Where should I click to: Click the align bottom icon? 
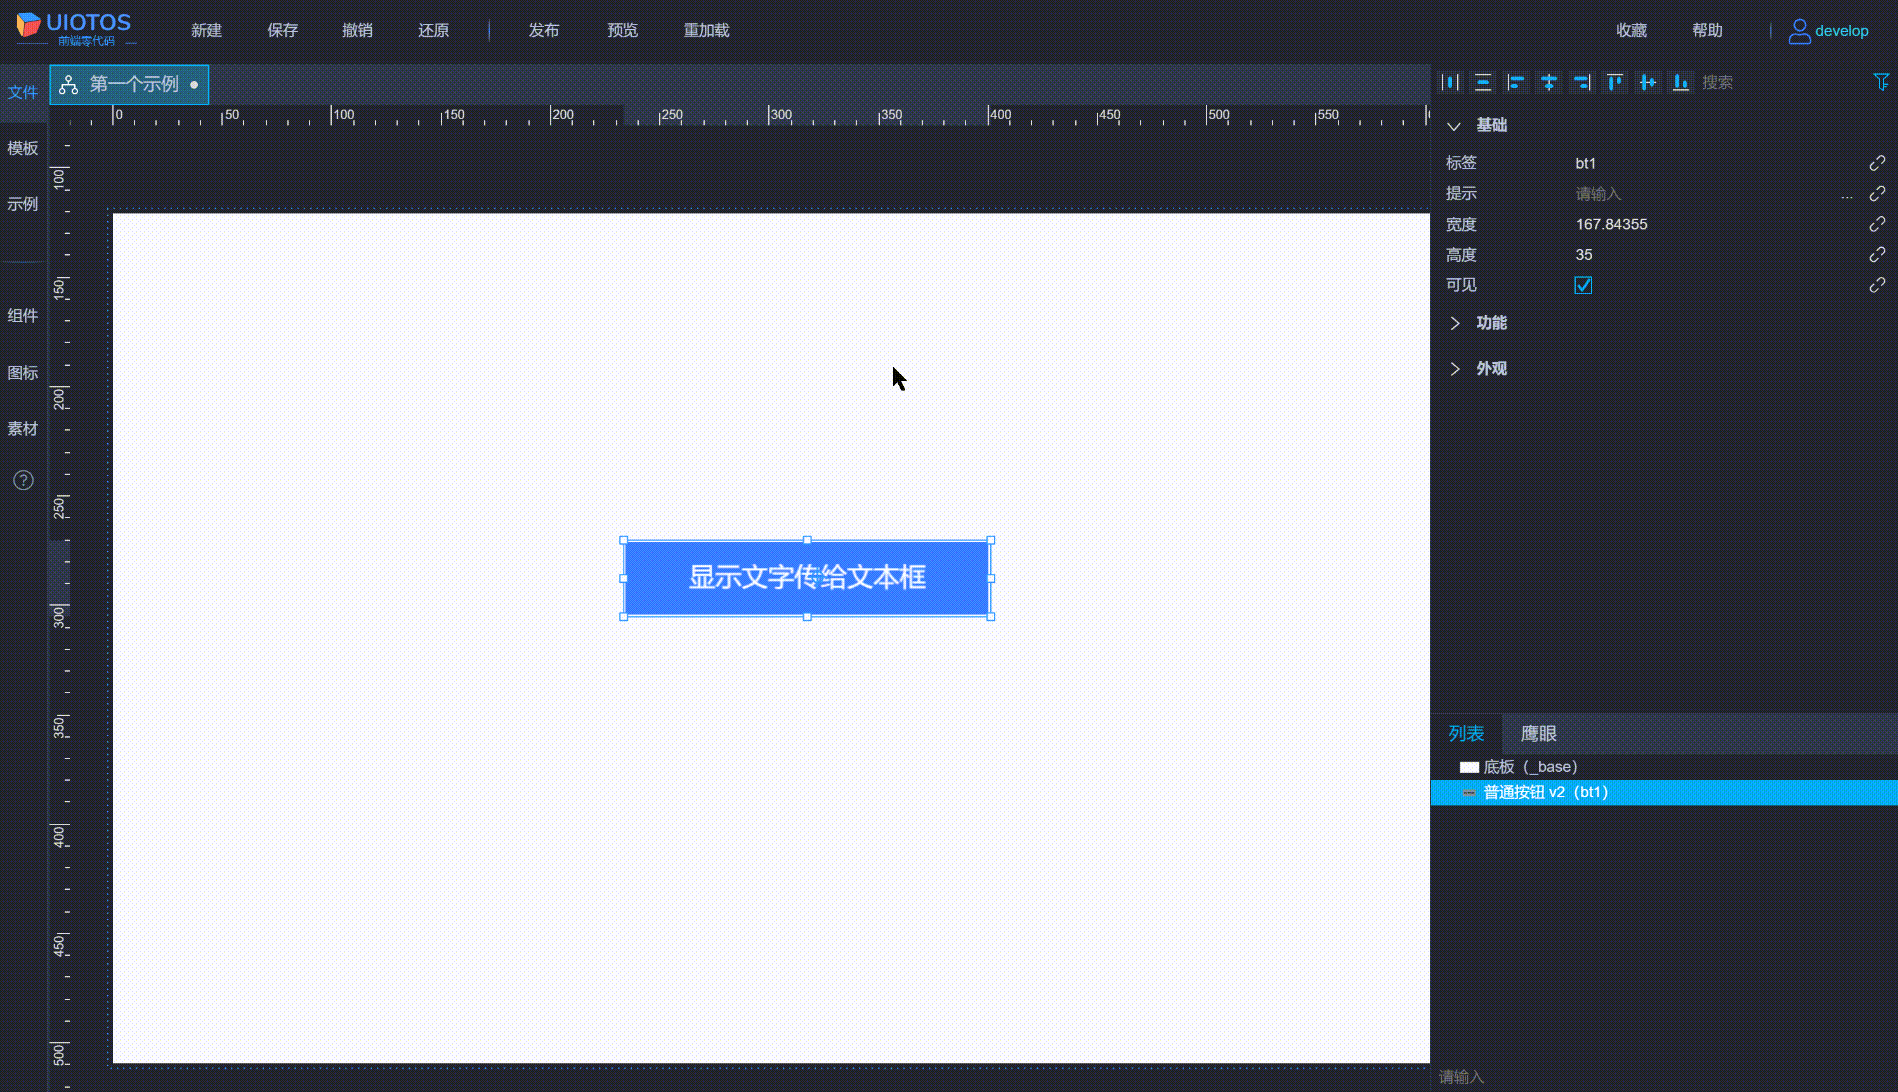(x=1681, y=82)
